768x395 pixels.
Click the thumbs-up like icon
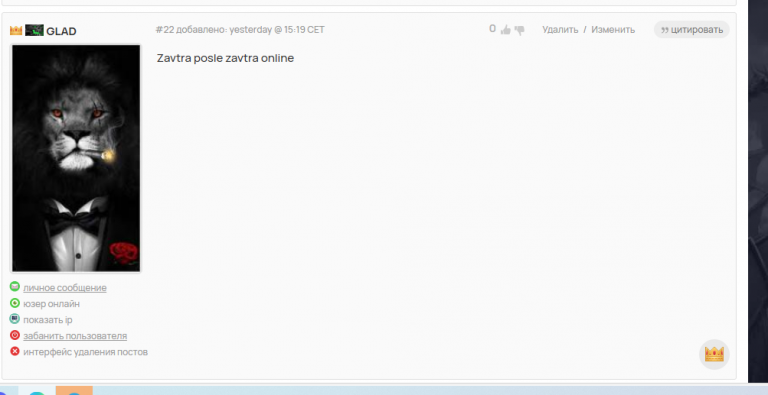505,30
